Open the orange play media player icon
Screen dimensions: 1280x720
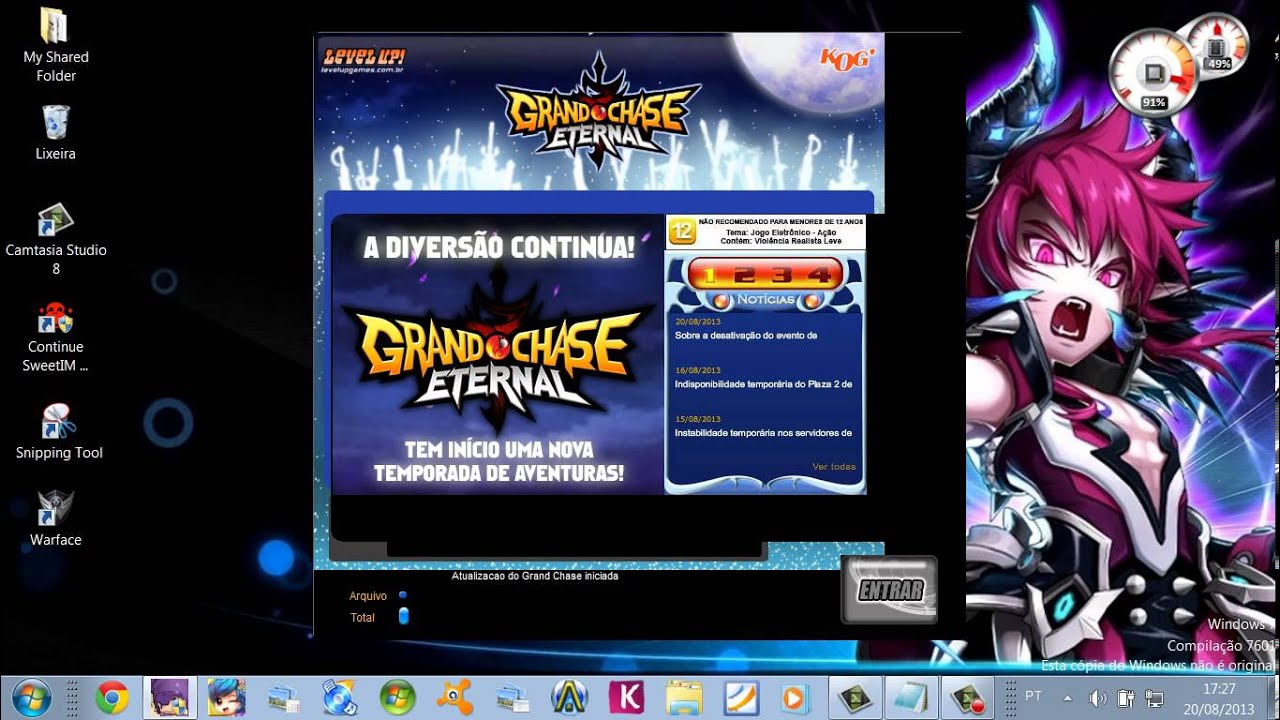pyautogui.click(x=794, y=697)
